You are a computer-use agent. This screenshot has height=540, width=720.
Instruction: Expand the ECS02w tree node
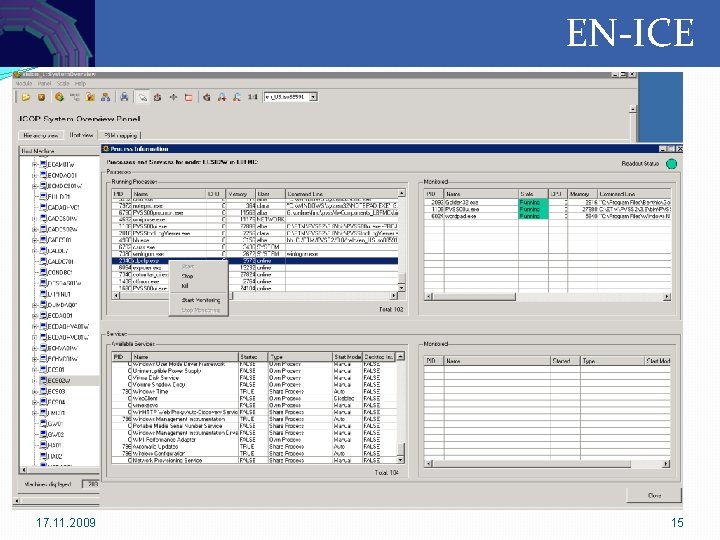(x=34, y=381)
